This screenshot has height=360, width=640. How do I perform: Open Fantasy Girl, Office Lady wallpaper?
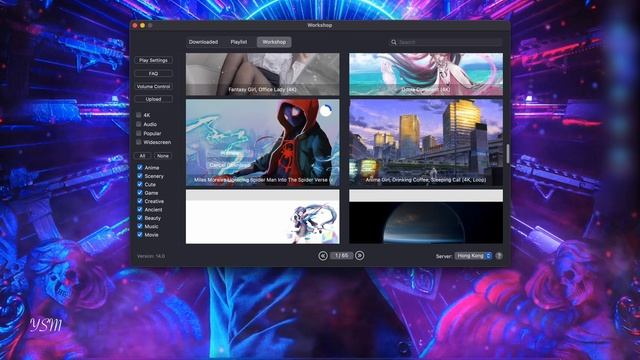262,74
